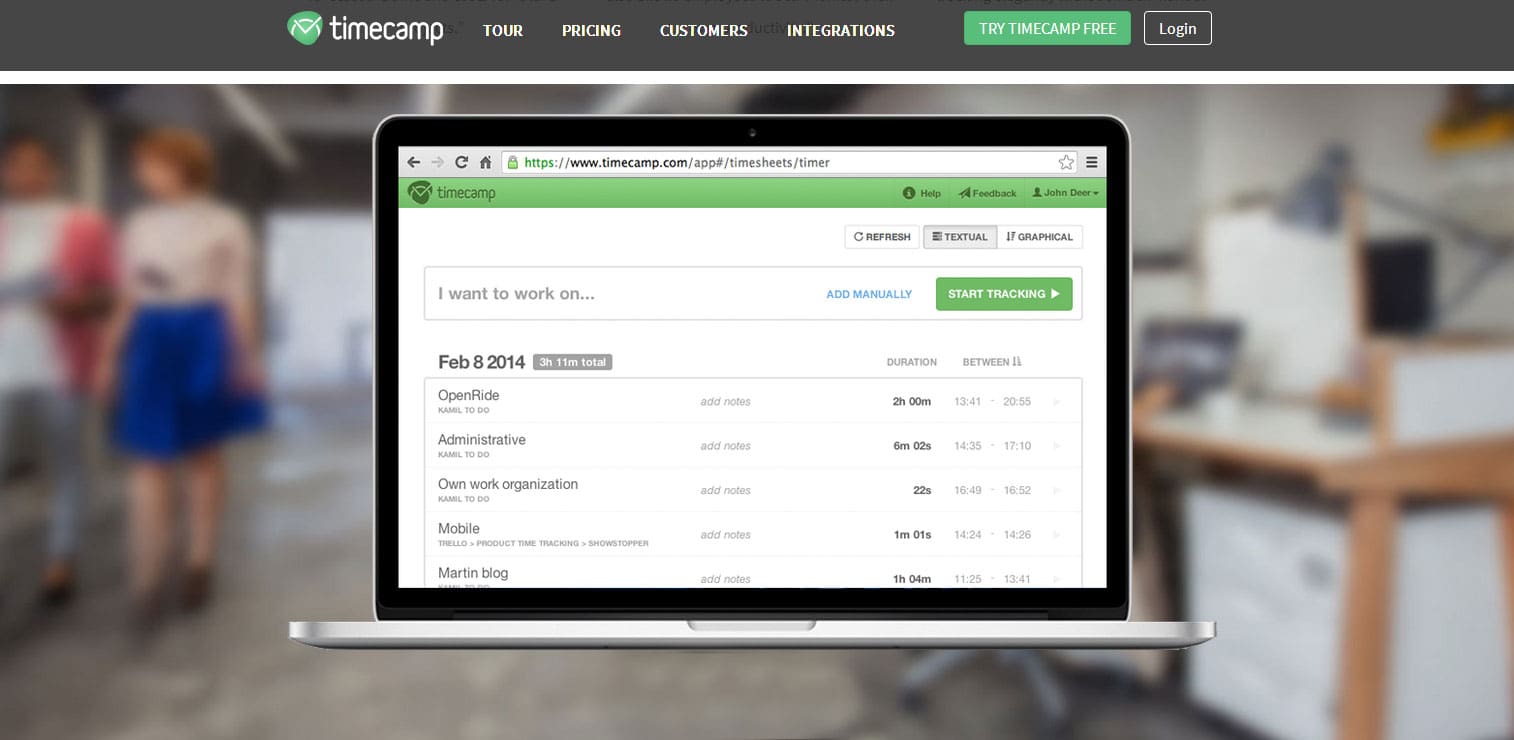The width and height of the screenshot is (1514, 740).
Task: Go to the Integrations page
Action: [x=840, y=31]
